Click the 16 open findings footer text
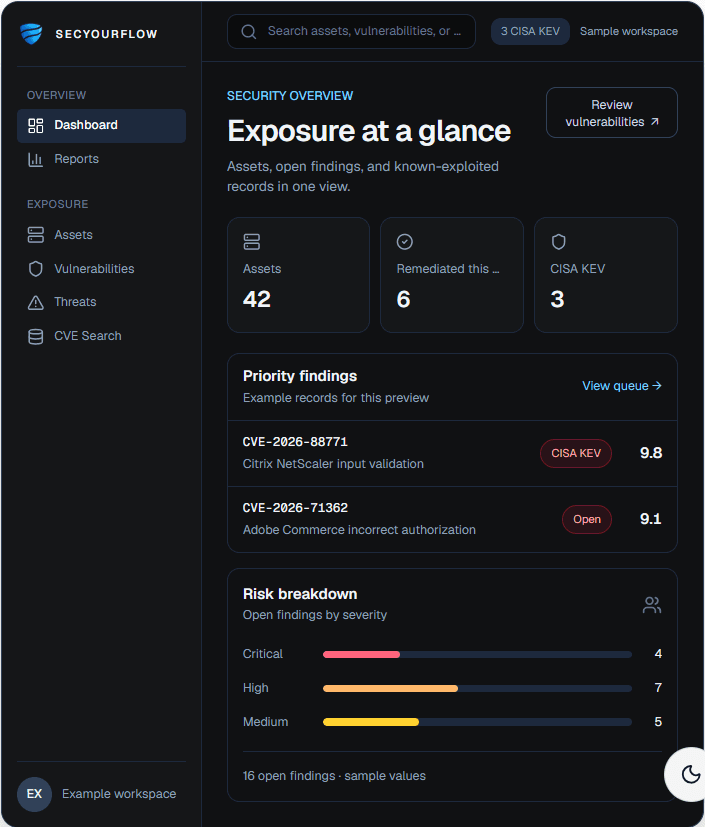Screen dimensions: 705x829 (x=334, y=776)
